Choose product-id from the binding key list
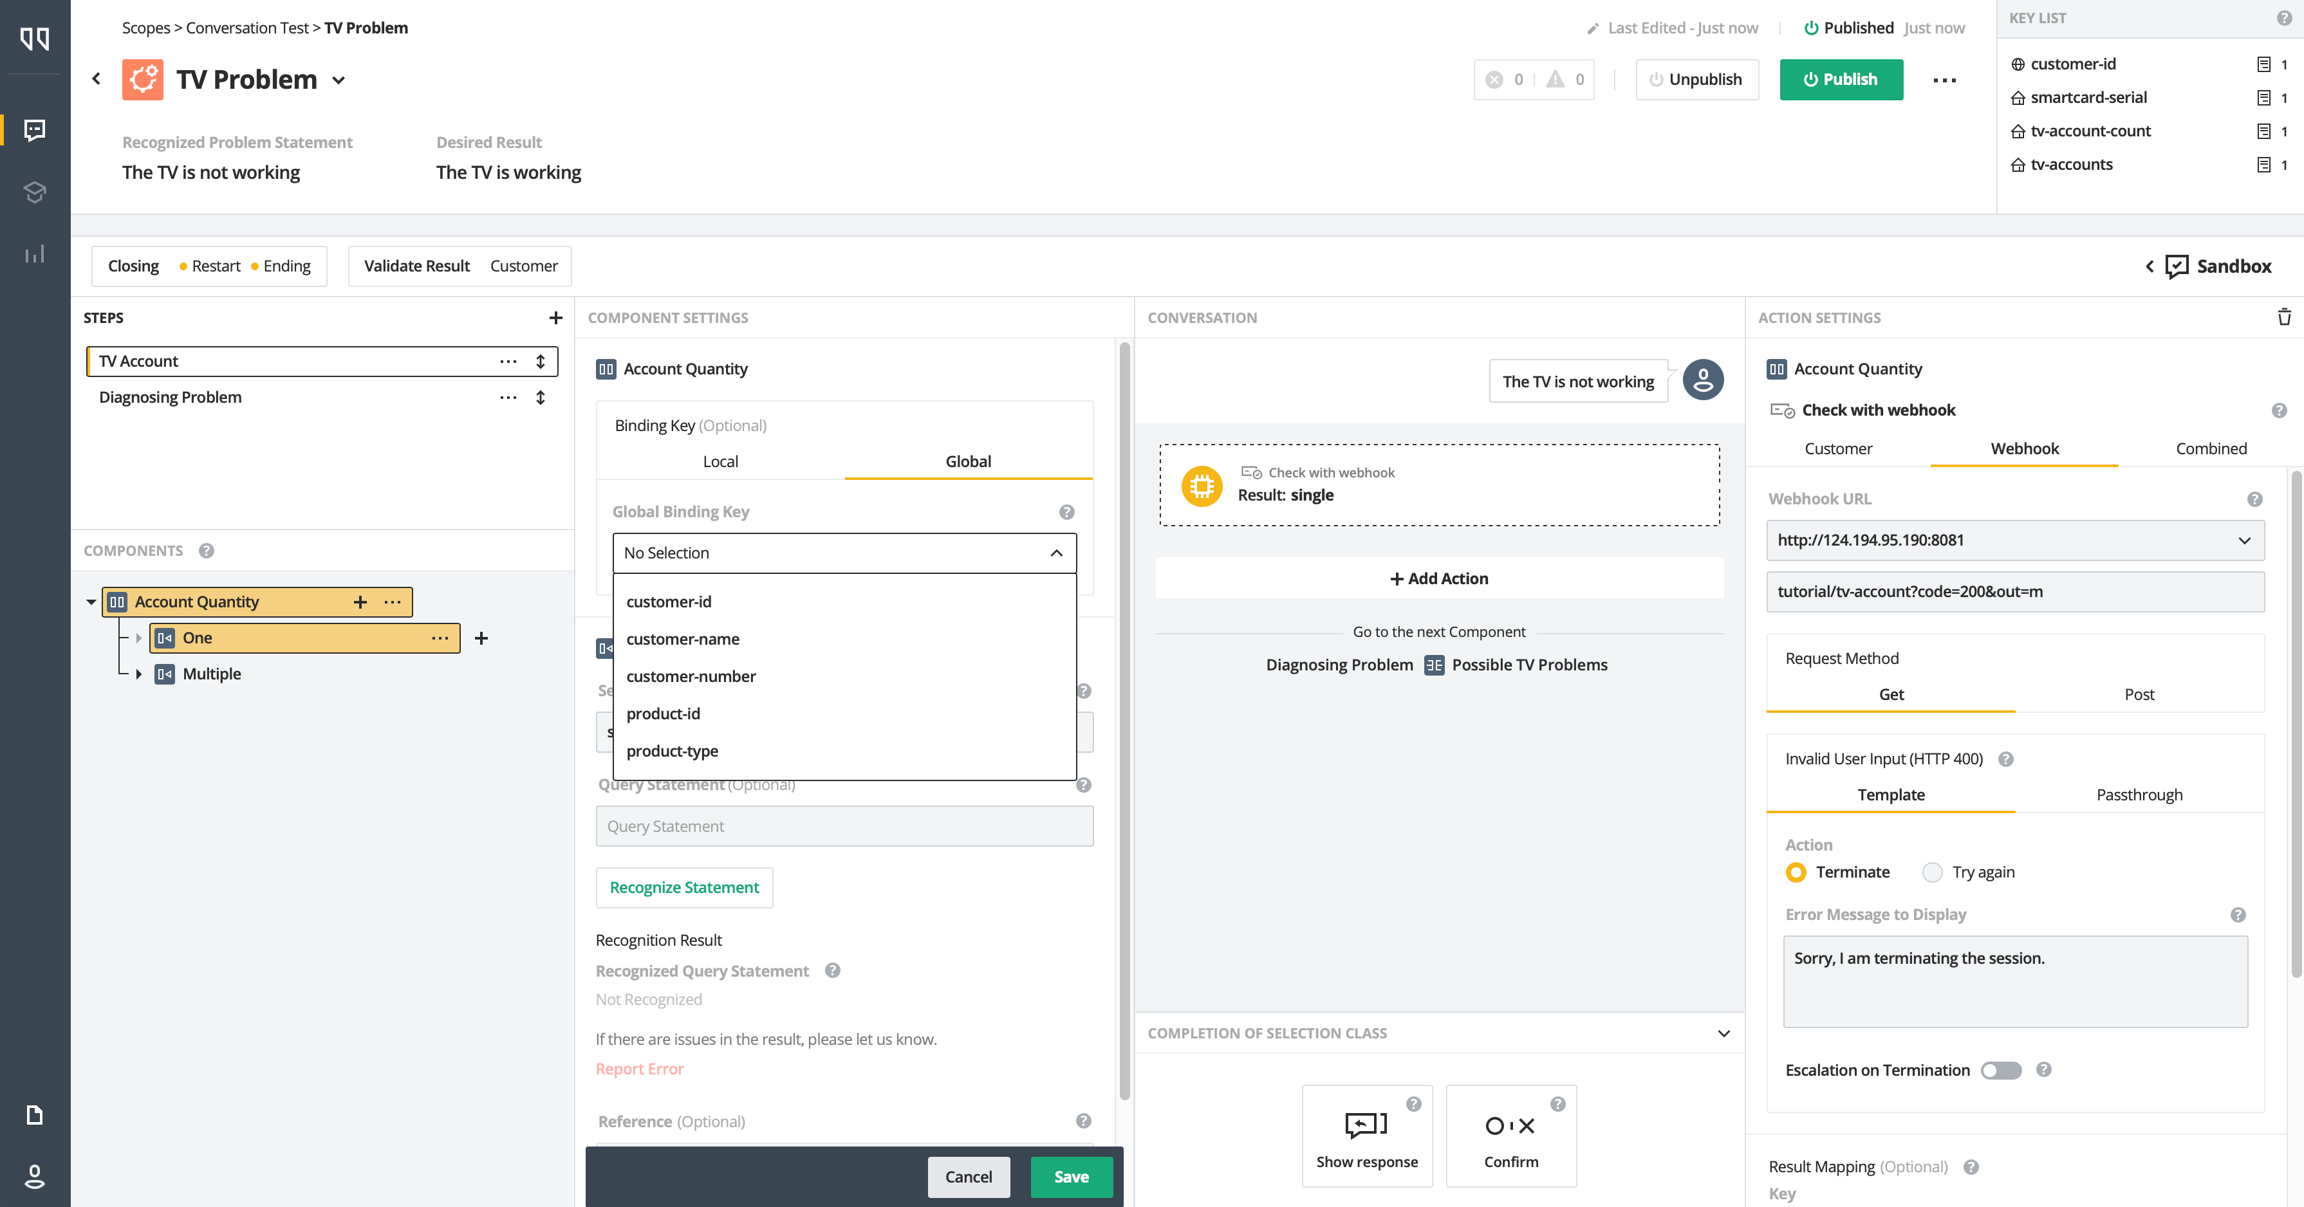 [x=663, y=714]
